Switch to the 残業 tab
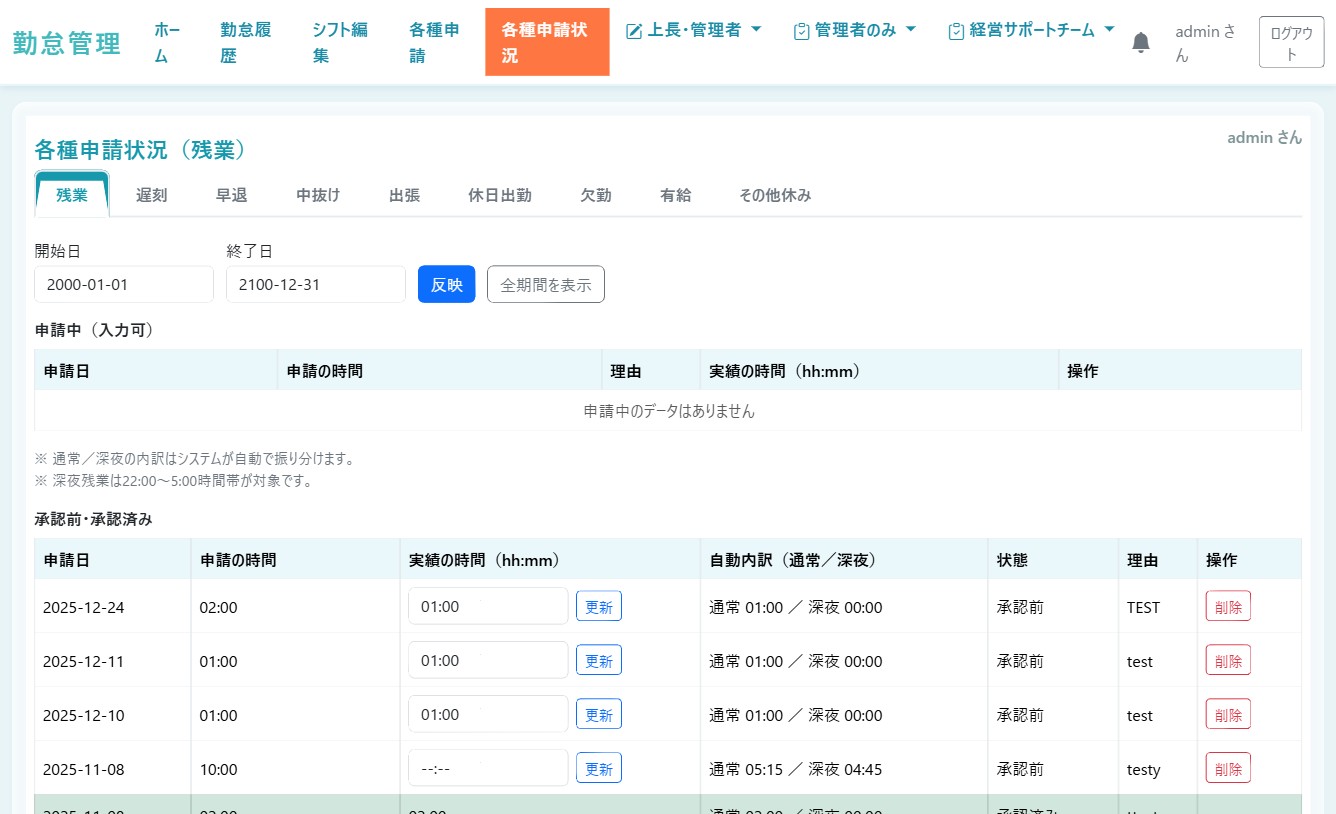1336x814 pixels. 72,195
